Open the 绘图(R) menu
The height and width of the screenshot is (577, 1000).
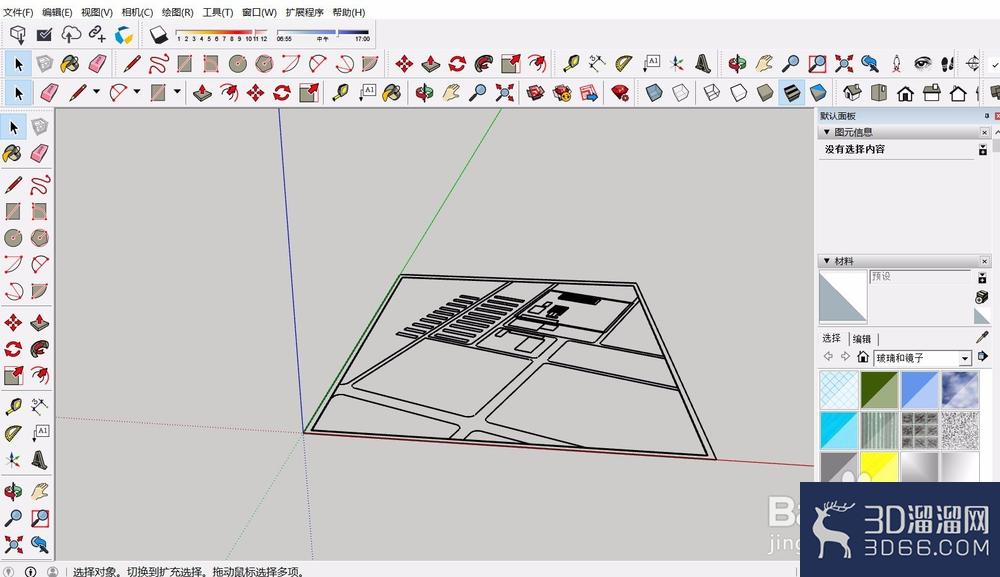(x=177, y=12)
